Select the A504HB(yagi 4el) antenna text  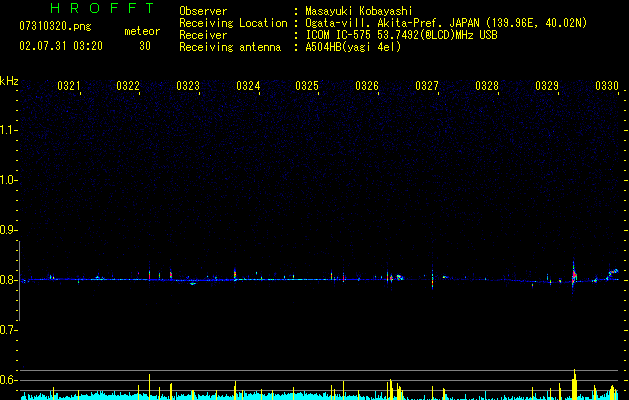pyautogui.click(x=353, y=47)
